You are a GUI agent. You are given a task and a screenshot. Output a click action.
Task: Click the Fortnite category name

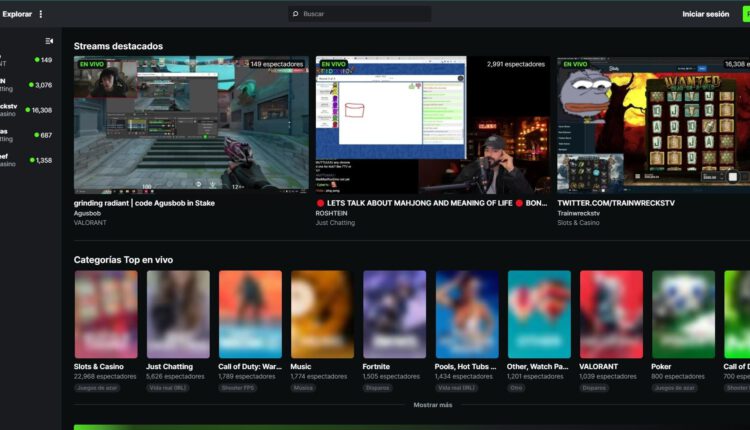tap(376, 367)
